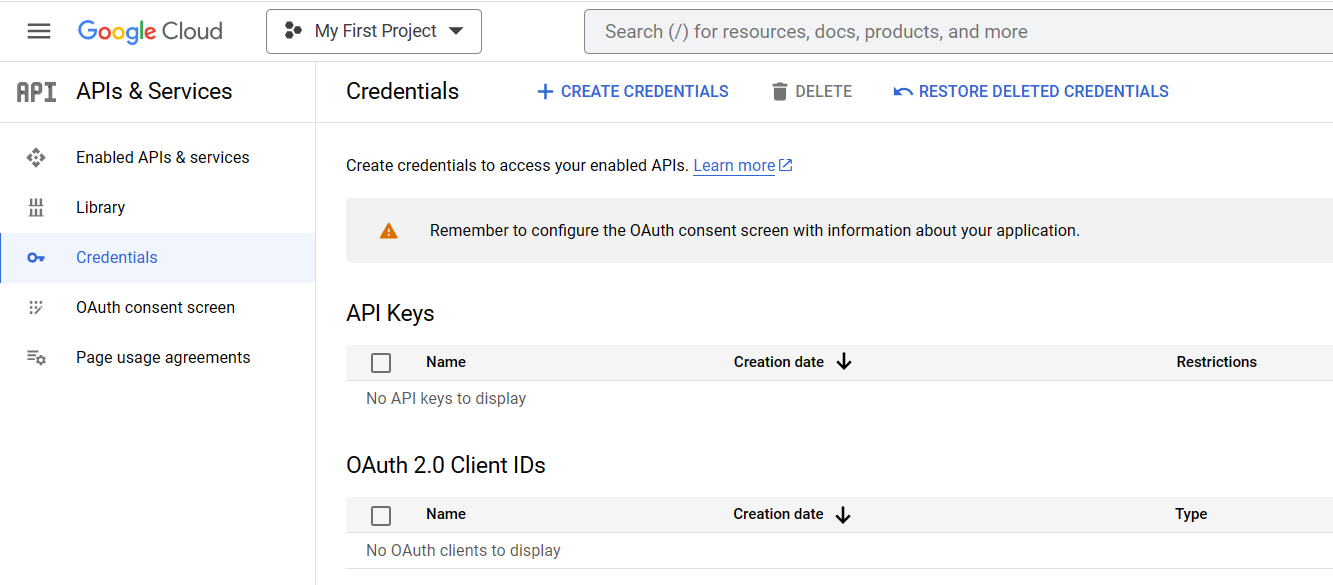Sort API Keys by Name column
Screen dimensions: 1333x585
pos(446,362)
